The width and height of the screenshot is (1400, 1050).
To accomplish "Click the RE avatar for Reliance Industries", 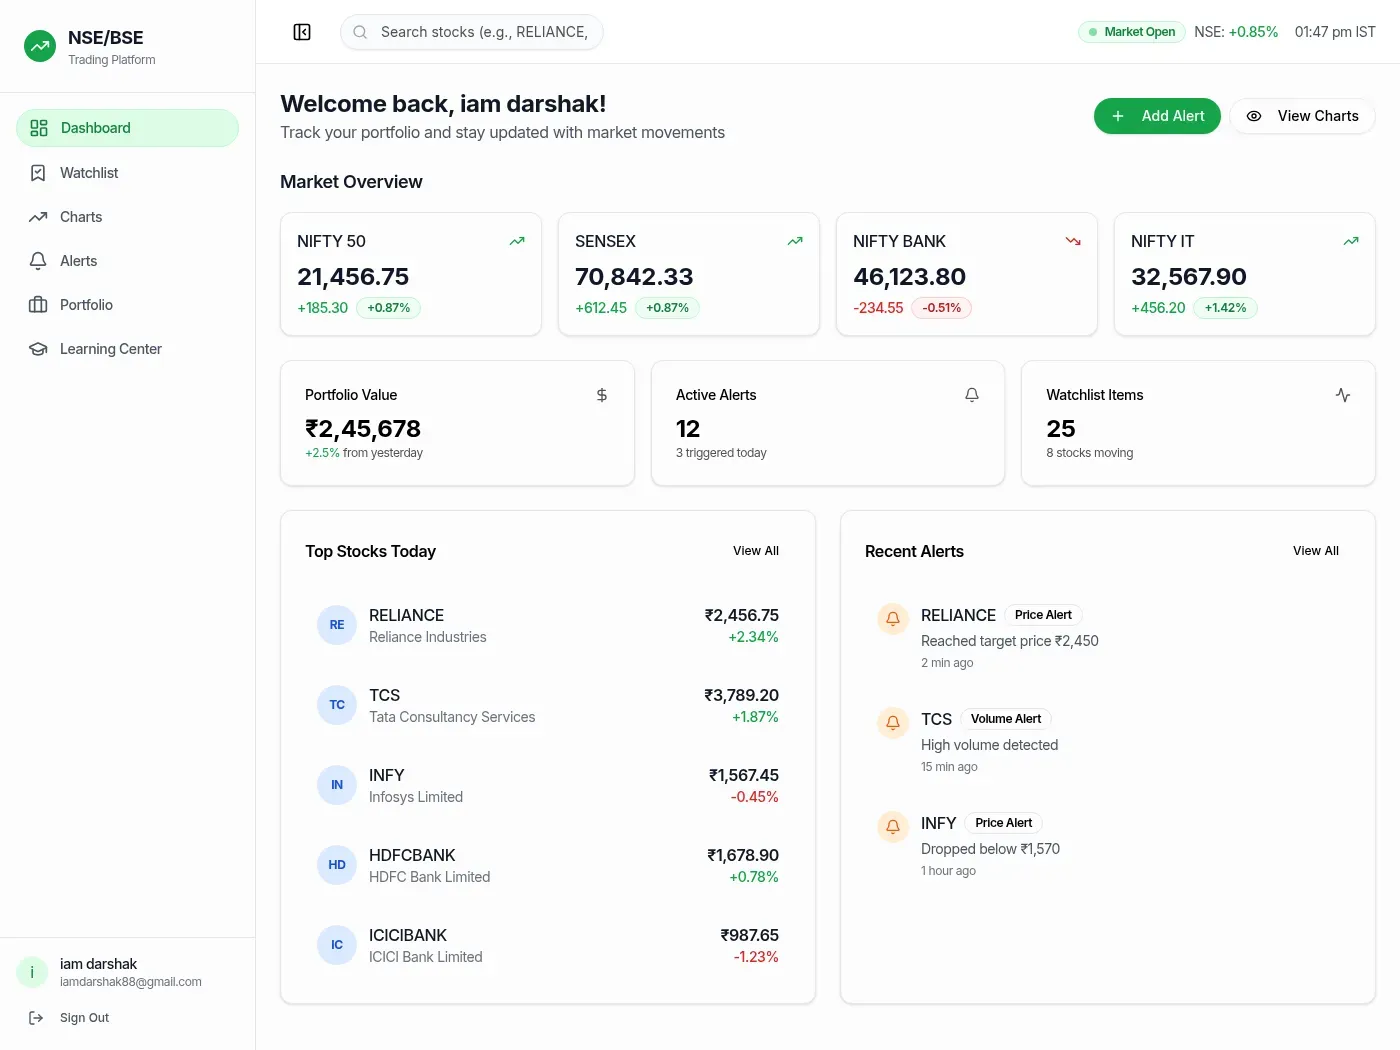I will click(x=337, y=625).
